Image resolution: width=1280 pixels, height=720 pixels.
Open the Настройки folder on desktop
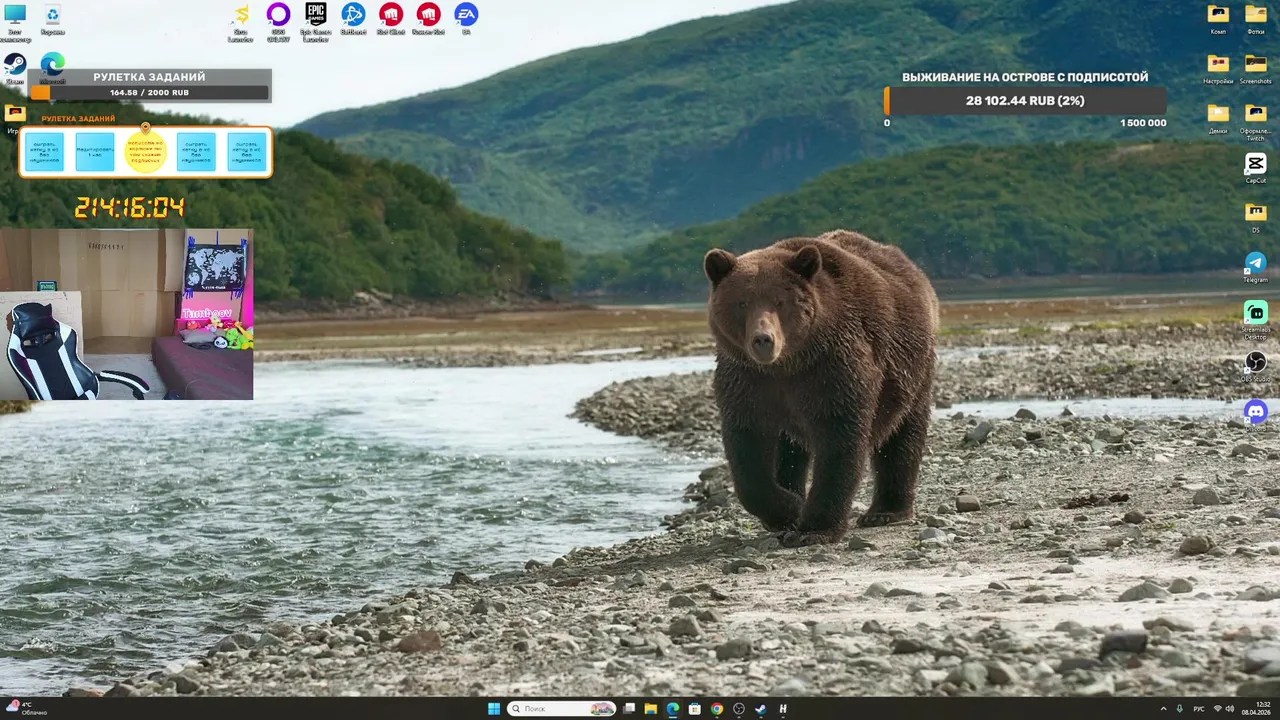[1218, 68]
